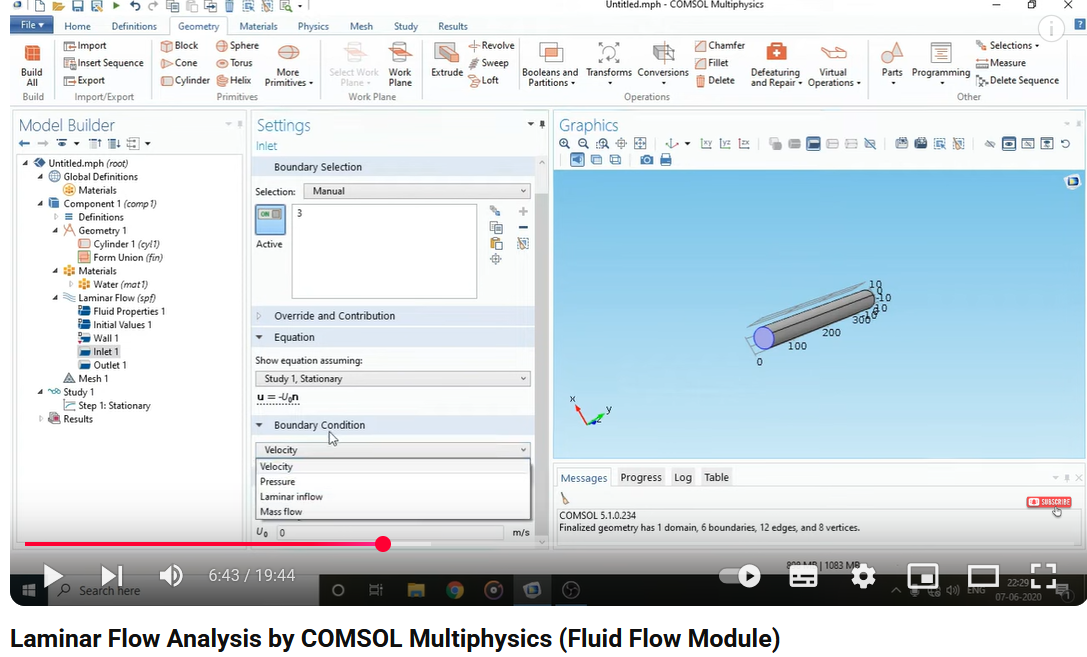Select the Extrude tool in ribbon
This screenshot has width=1087, height=657.
(447, 55)
